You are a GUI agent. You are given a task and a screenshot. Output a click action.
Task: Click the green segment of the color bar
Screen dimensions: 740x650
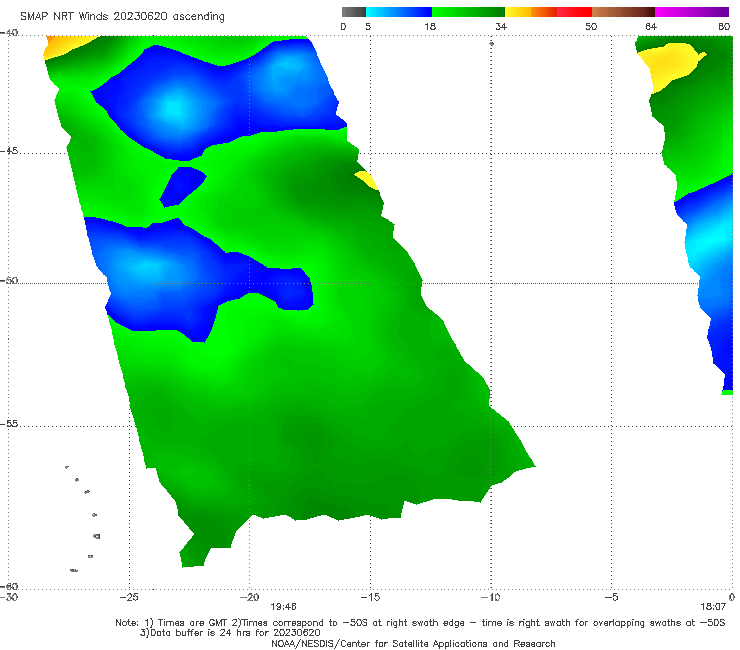click(468, 12)
